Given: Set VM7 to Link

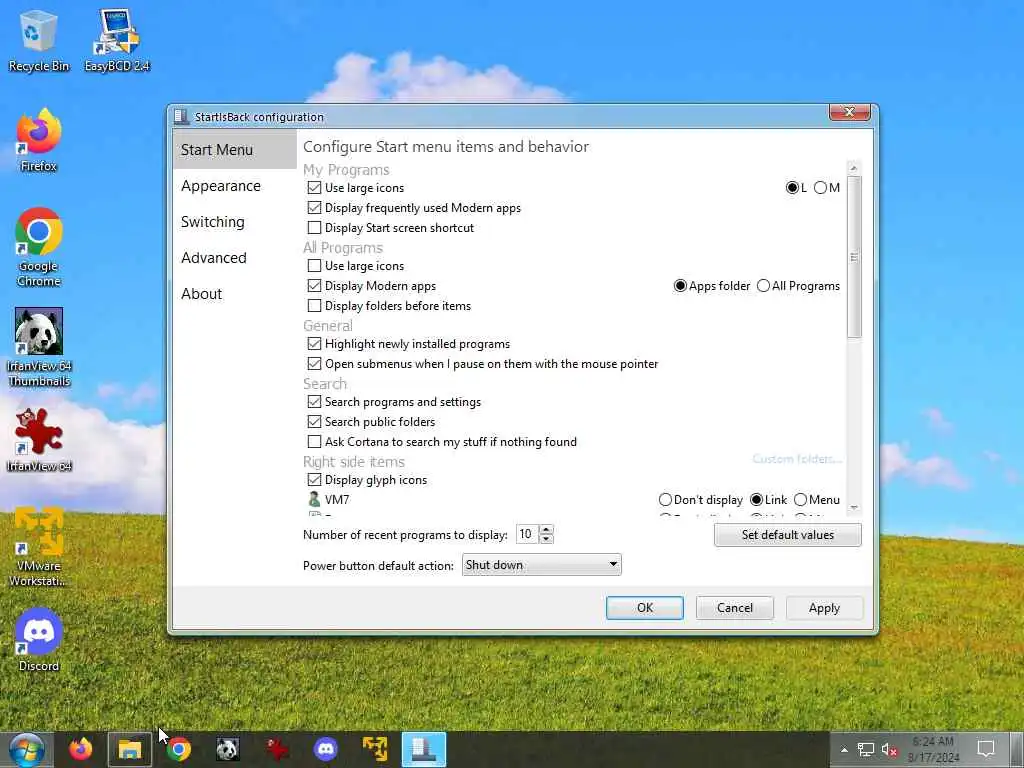Looking at the screenshot, I should coord(757,500).
